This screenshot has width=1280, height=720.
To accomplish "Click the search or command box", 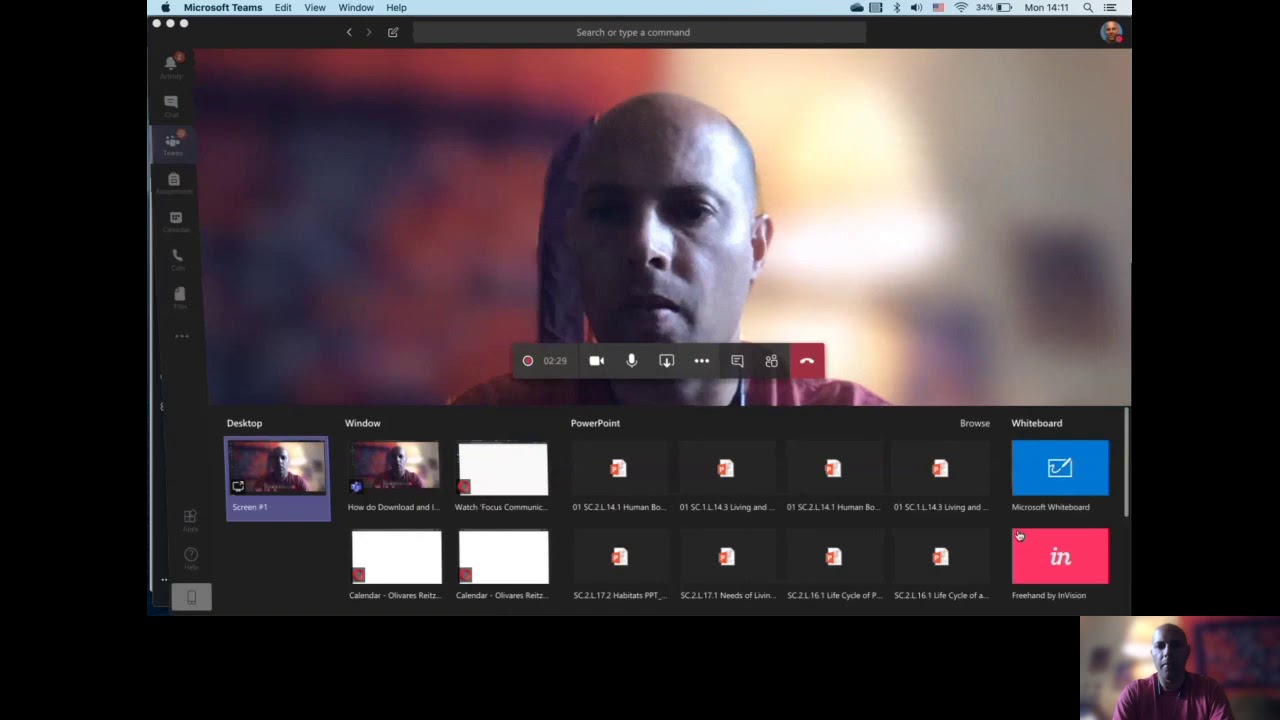I will (639, 32).
